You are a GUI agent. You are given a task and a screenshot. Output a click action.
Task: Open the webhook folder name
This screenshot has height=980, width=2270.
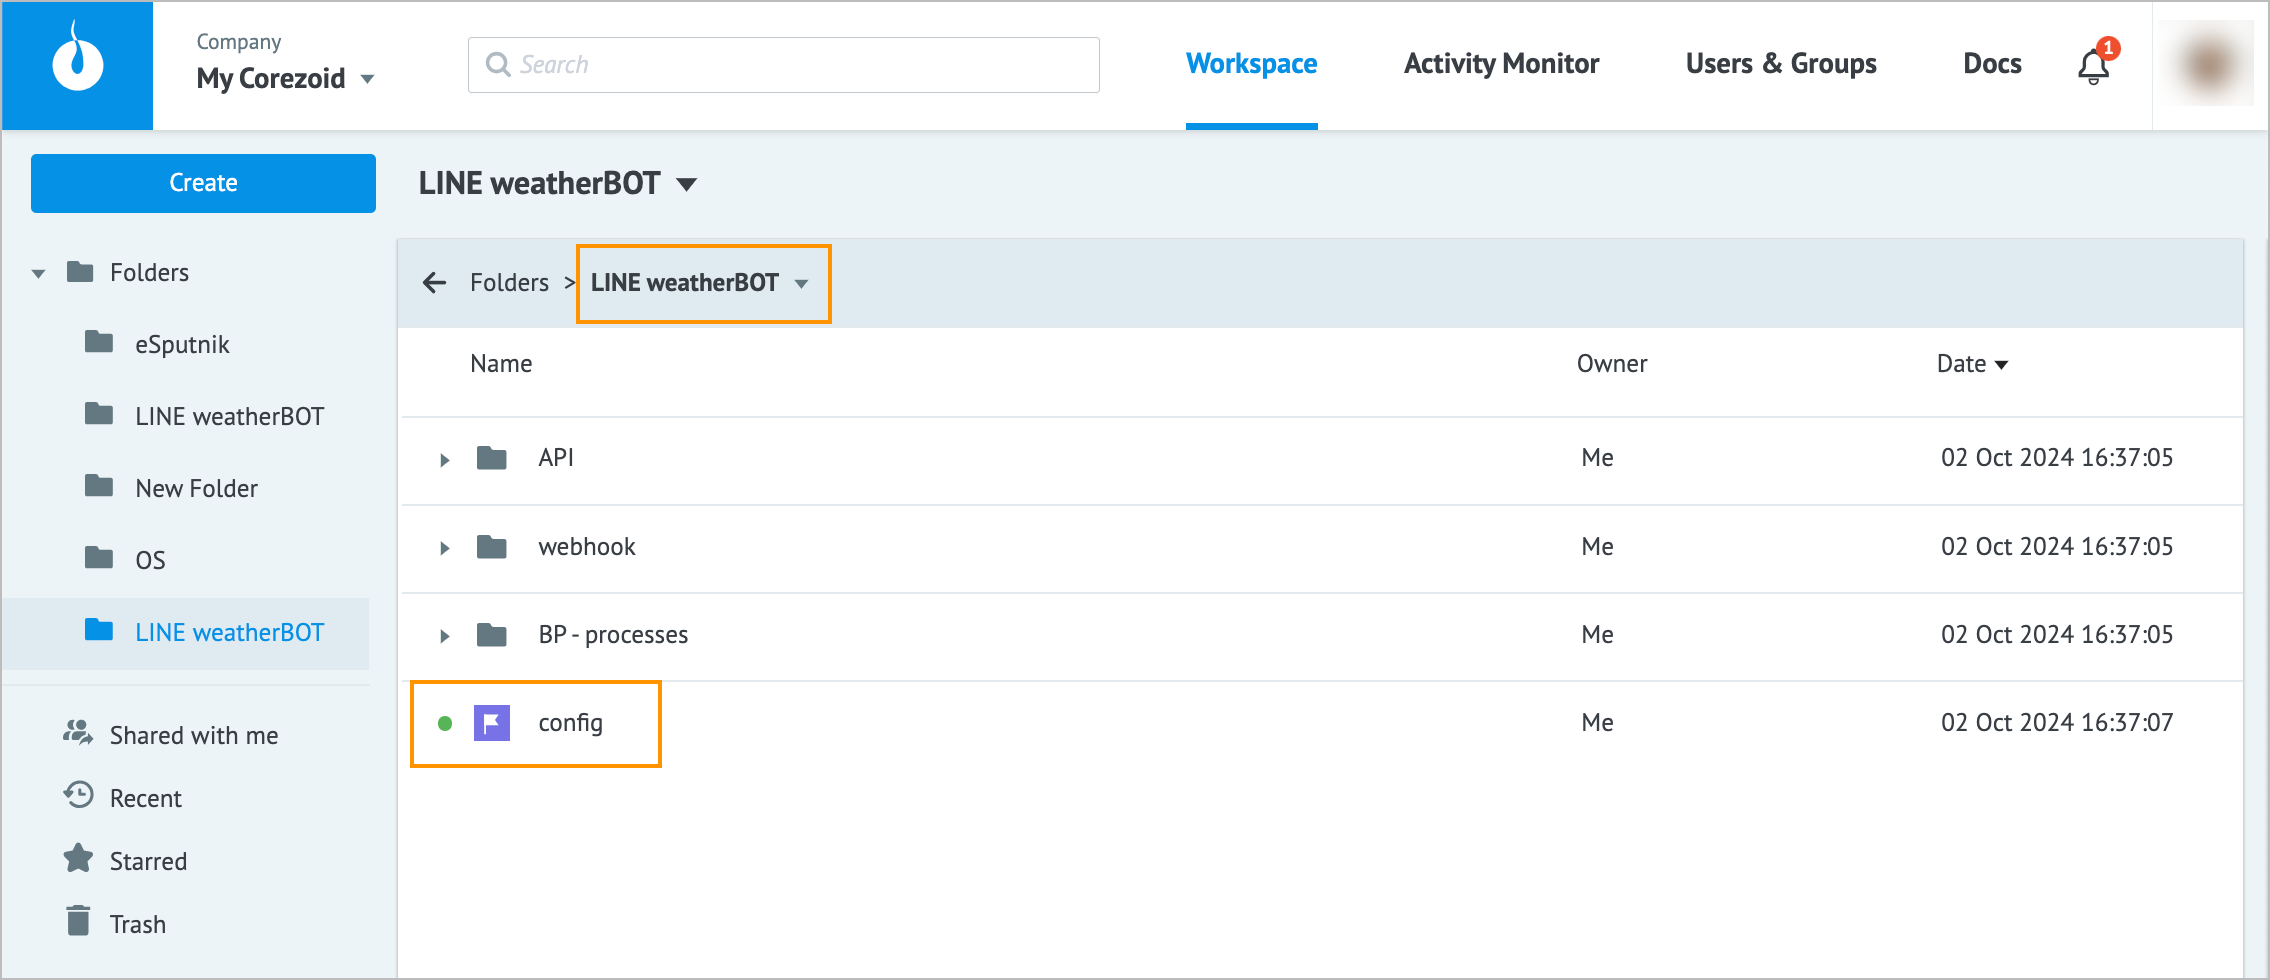587,547
